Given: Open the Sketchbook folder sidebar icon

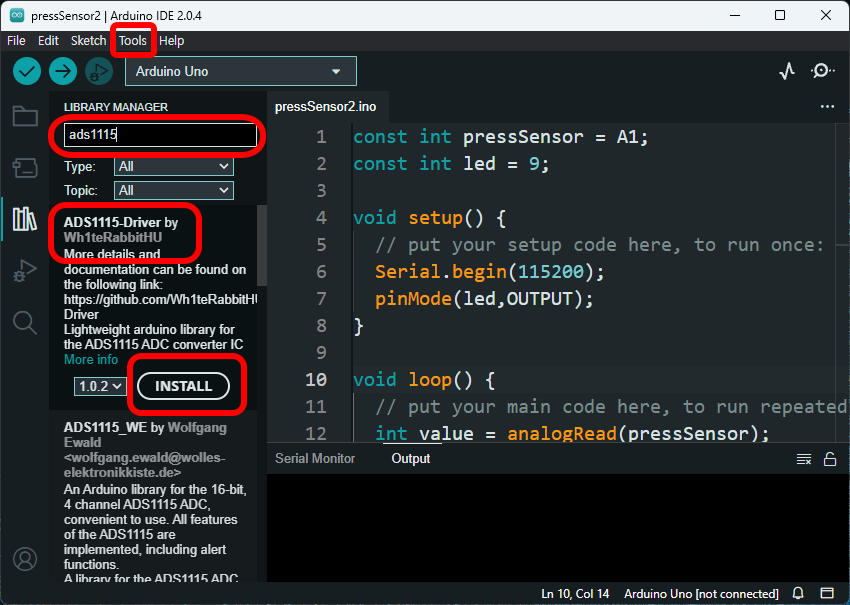Looking at the screenshot, I should click(25, 115).
